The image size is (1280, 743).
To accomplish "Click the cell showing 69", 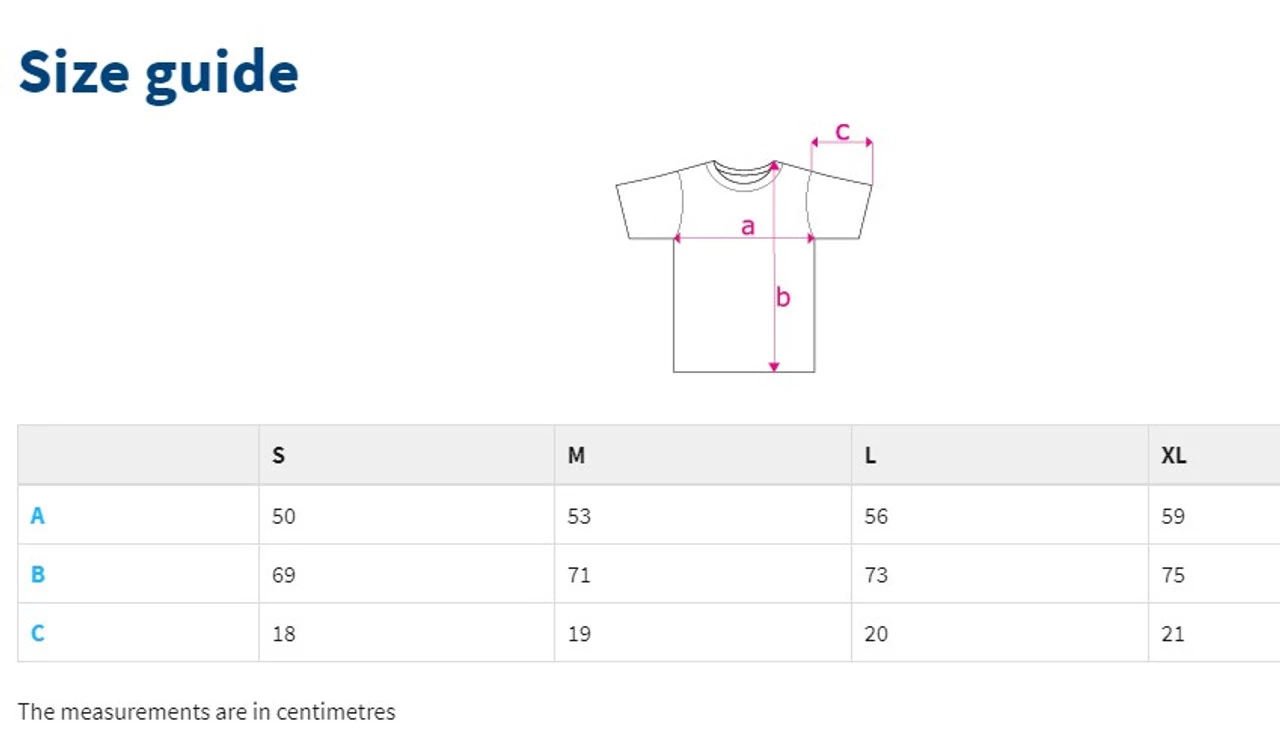I will tap(284, 575).
